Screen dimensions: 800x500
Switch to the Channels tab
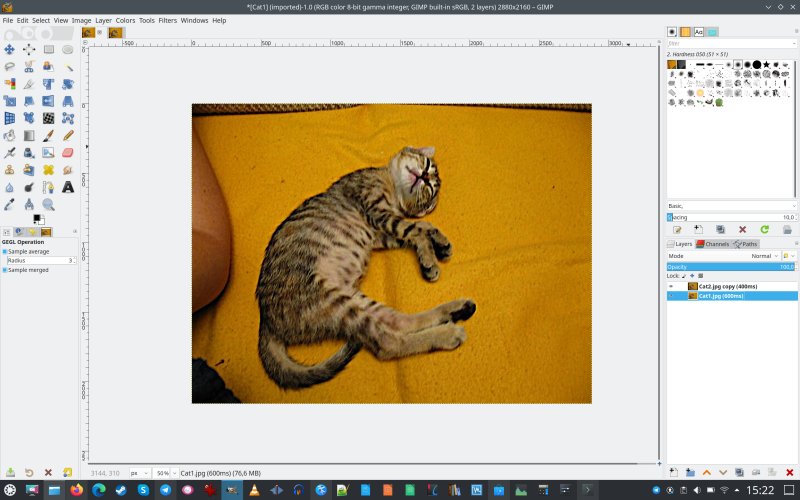point(713,244)
